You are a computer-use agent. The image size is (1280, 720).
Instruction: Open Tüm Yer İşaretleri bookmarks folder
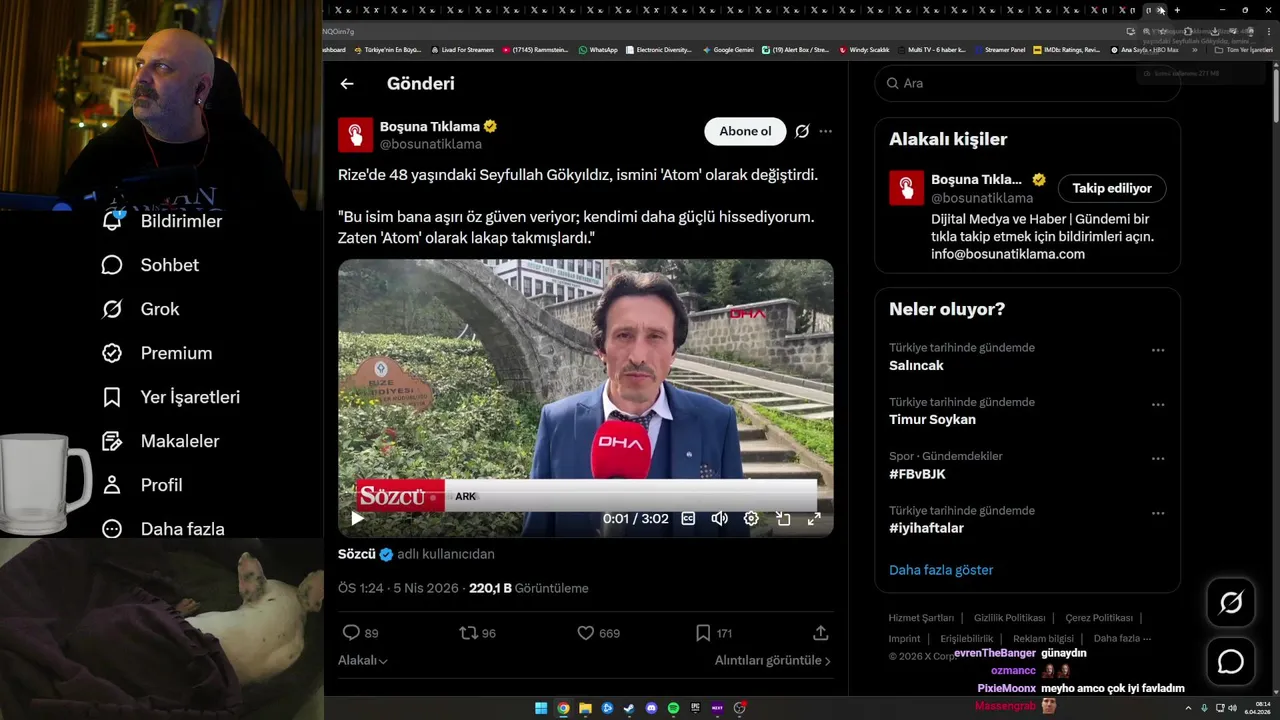[x=1243, y=50]
